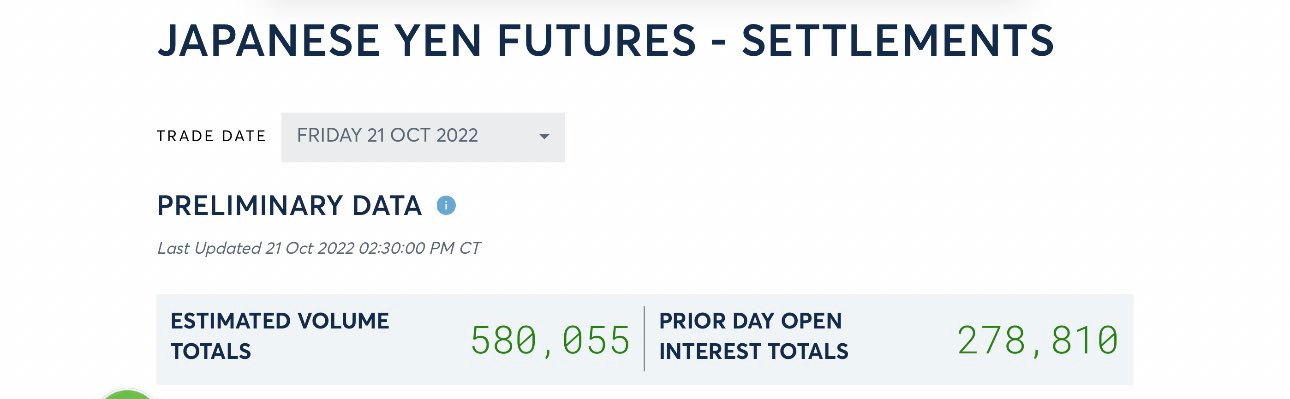This screenshot has height=399, width=1290.
Task: Click the 580,055 estimated volume figure
Action: click(550, 341)
